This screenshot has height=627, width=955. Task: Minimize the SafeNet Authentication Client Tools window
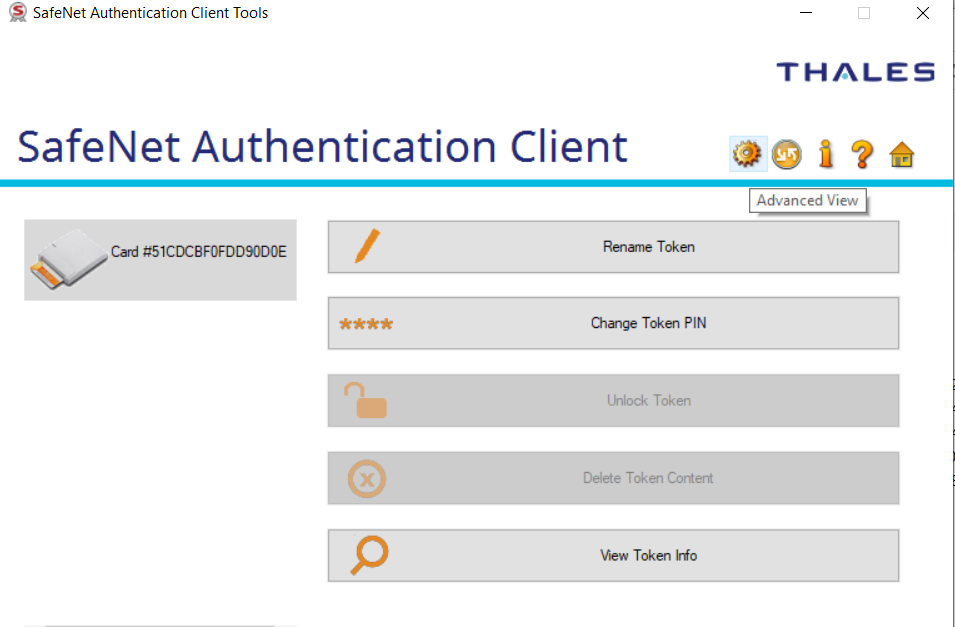[806, 13]
